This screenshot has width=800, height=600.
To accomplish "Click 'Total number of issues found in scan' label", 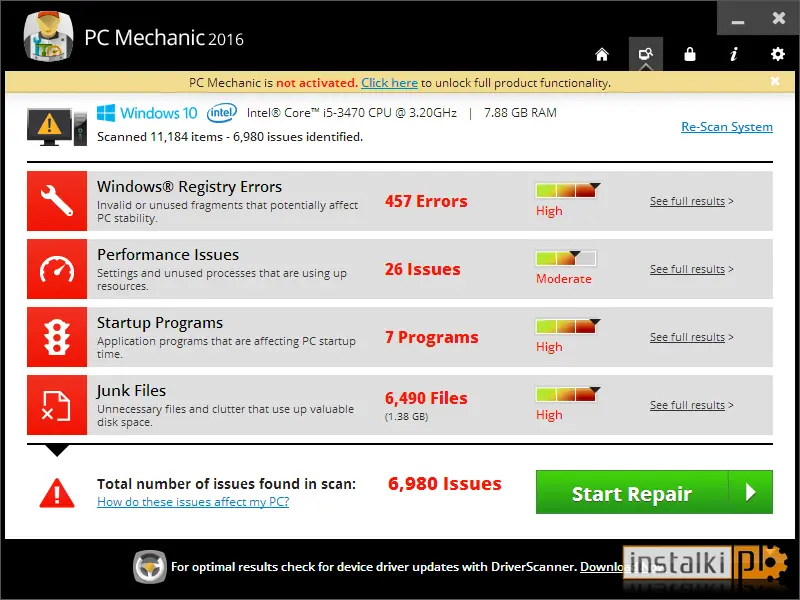I will click(x=227, y=484).
